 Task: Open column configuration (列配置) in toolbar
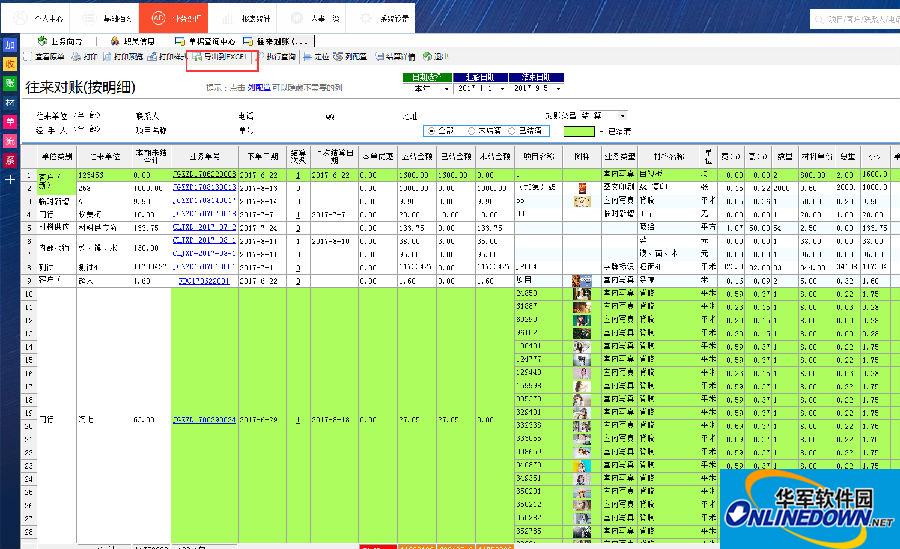(x=353, y=57)
